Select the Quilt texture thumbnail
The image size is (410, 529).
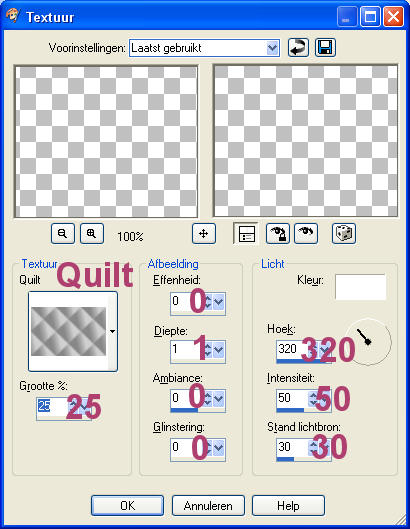[69, 331]
